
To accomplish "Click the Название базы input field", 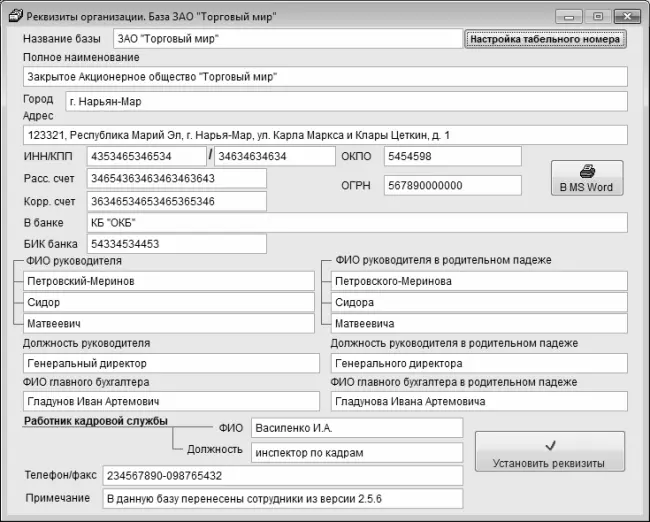I will (288, 39).
